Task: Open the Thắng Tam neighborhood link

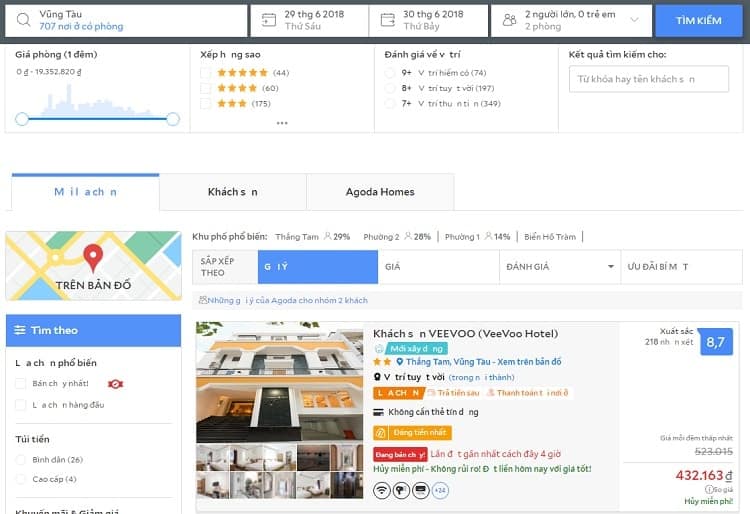Action: point(297,237)
